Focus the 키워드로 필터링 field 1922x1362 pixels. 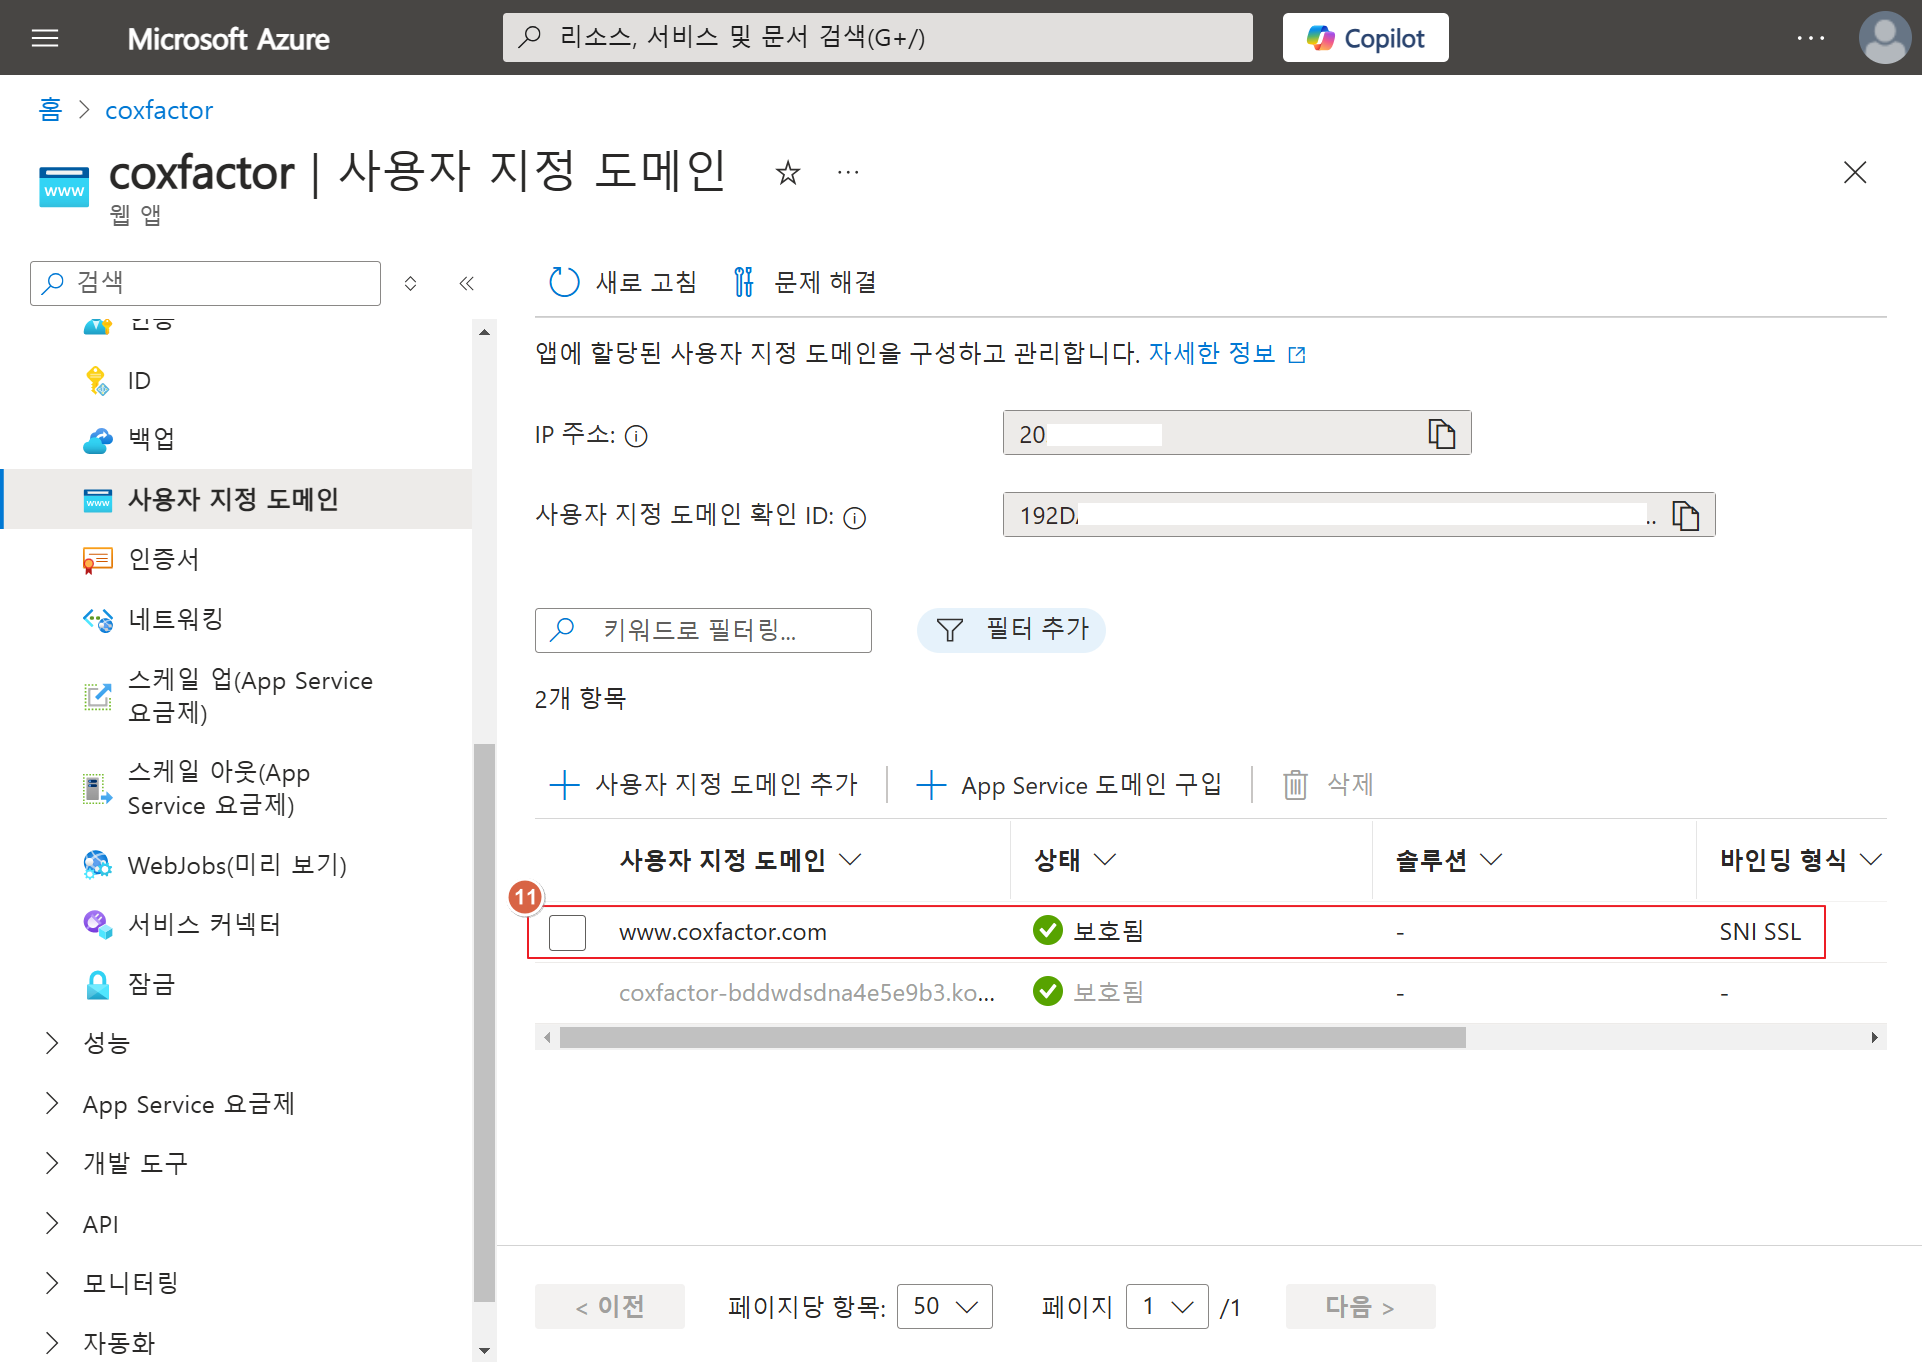pos(703,630)
